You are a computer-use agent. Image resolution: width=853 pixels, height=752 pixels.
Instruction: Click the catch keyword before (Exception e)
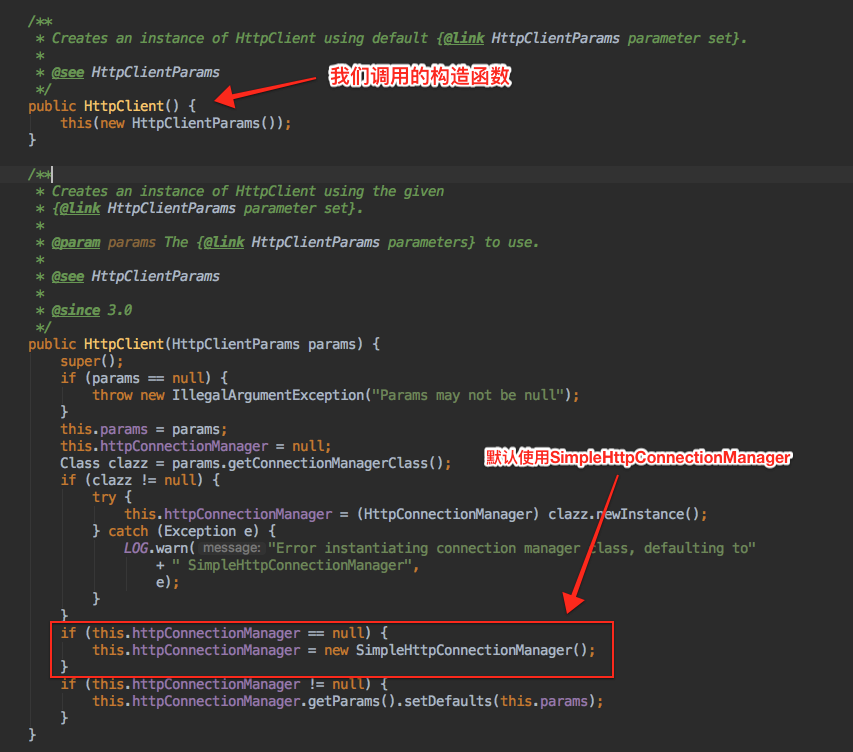tap(128, 531)
